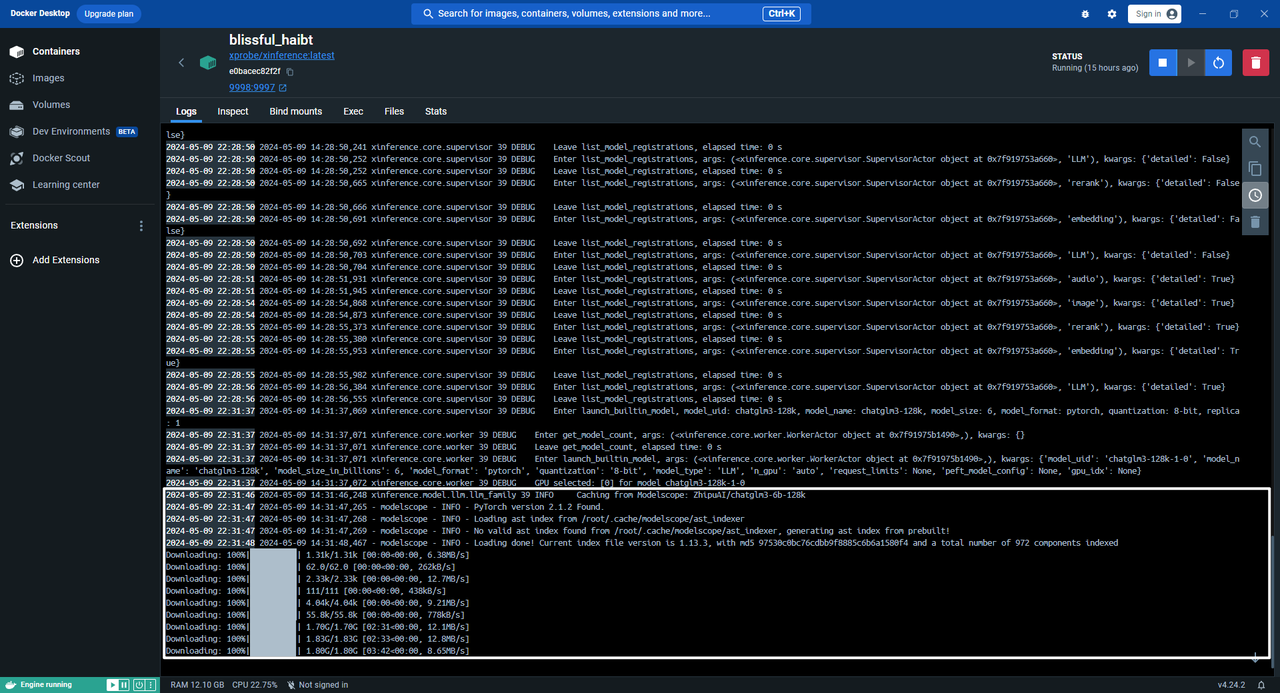The width and height of the screenshot is (1280, 693).
Task: Copy logs to clipboard
Action: point(1255,169)
